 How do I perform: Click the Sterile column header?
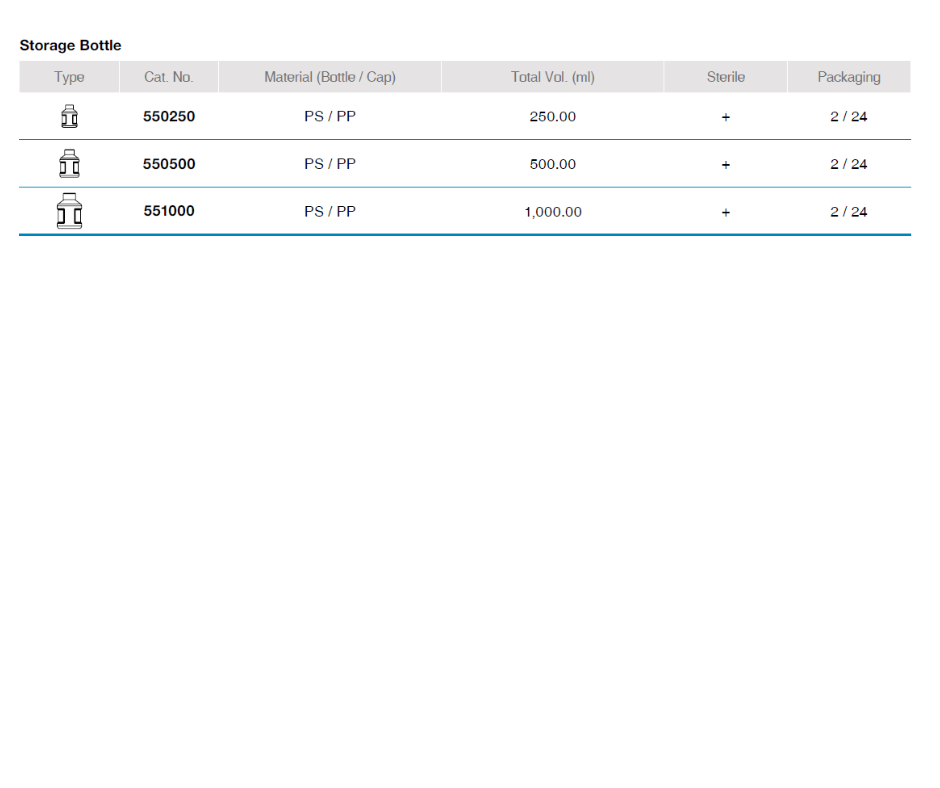(x=726, y=77)
